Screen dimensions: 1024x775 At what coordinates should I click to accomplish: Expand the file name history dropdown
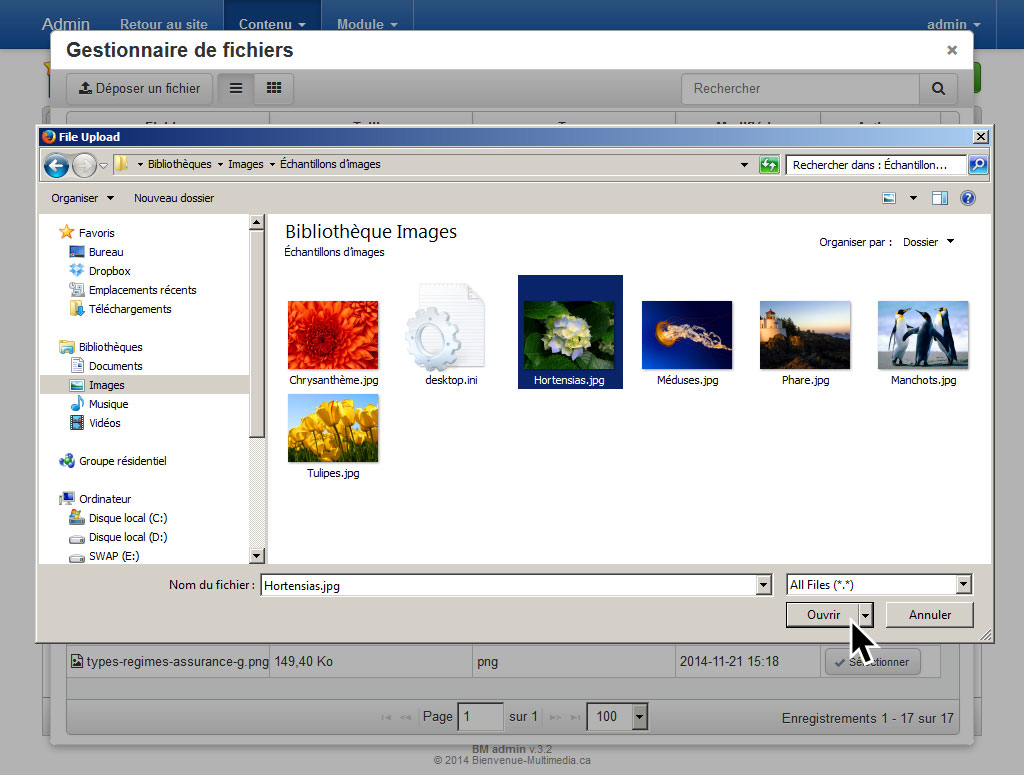(764, 586)
